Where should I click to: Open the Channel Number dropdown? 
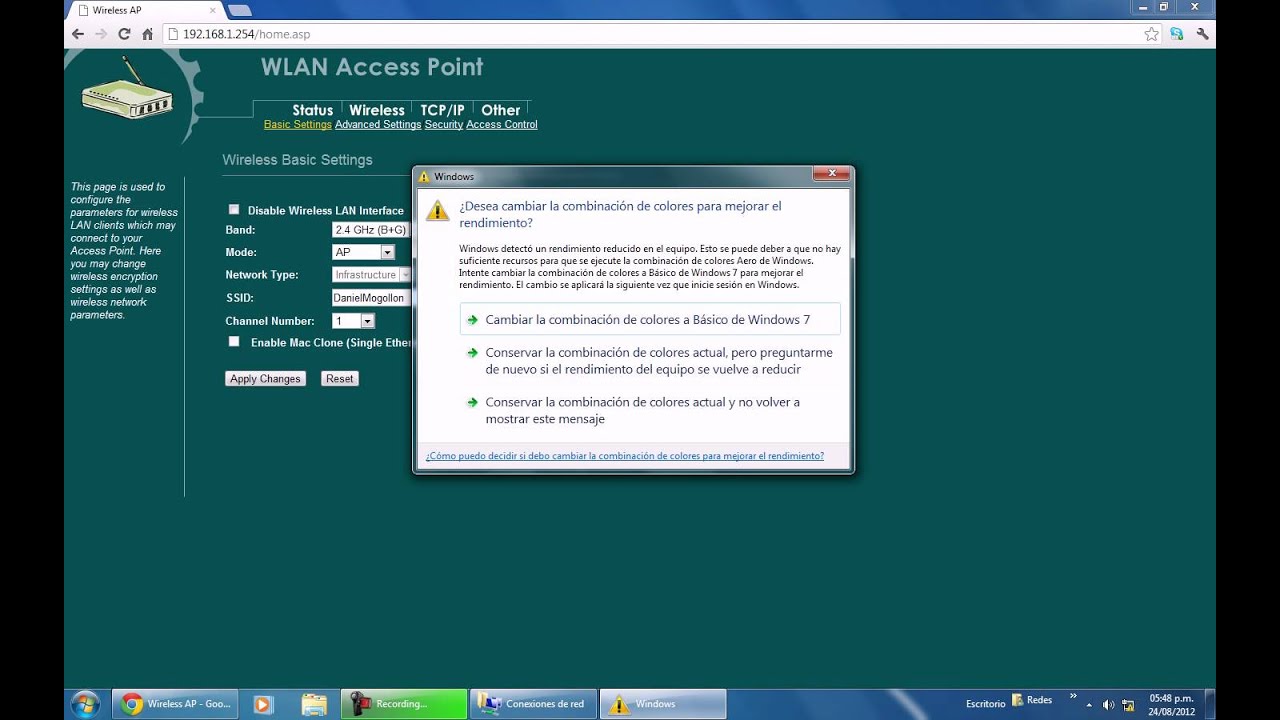point(353,321)
